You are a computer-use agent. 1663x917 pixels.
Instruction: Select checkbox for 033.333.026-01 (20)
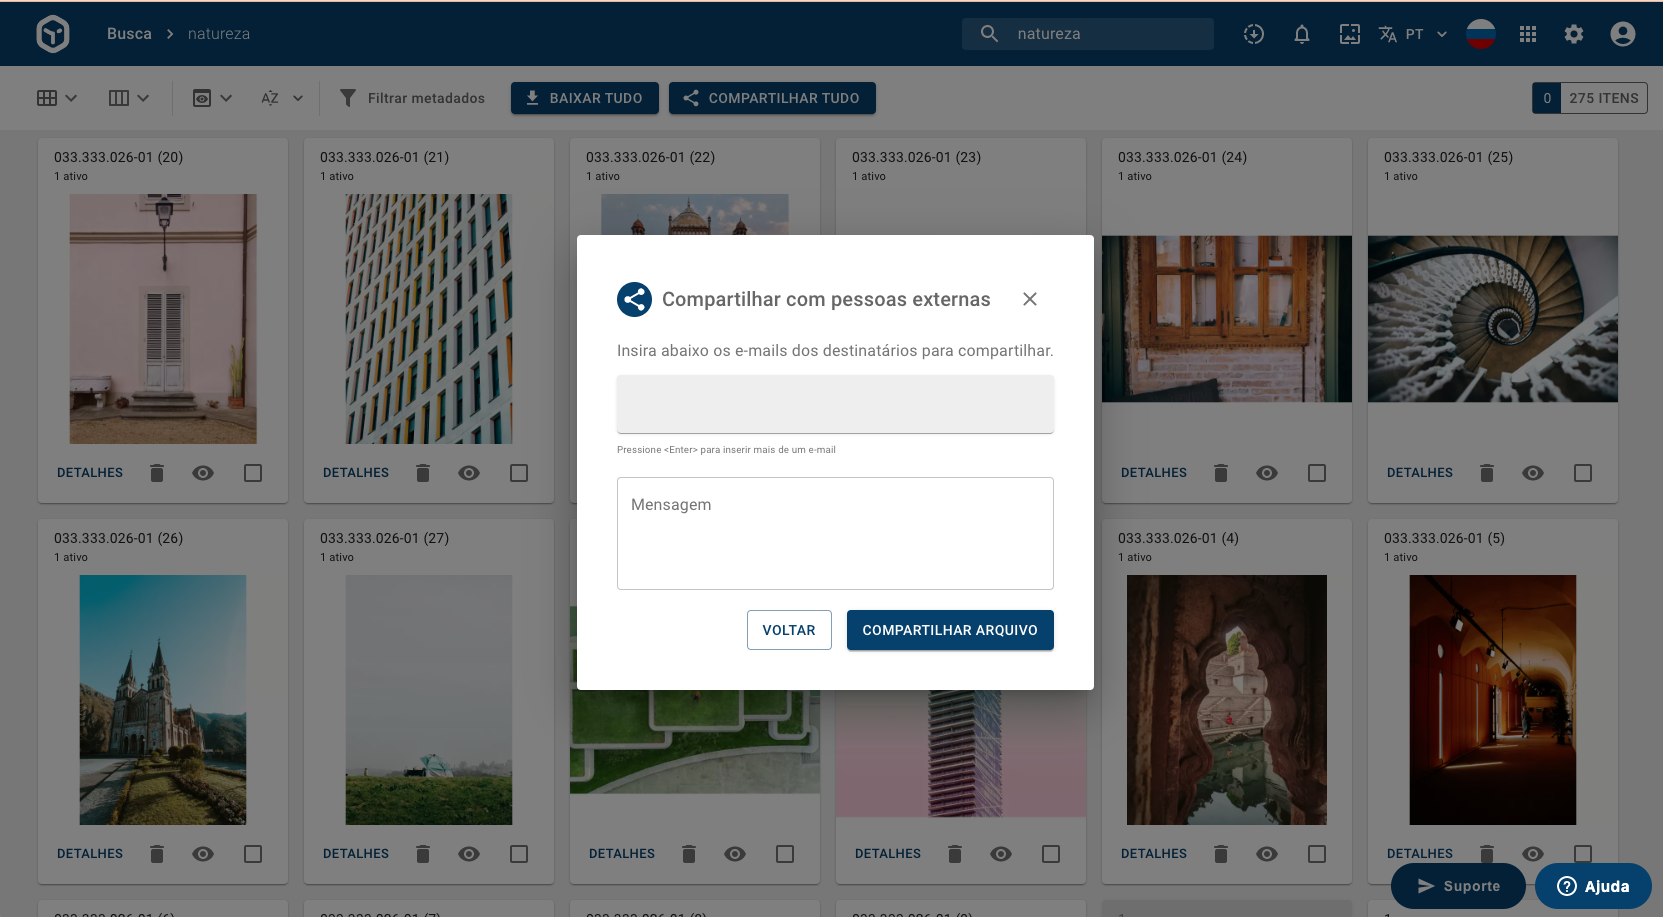click(x=253, y=473)
